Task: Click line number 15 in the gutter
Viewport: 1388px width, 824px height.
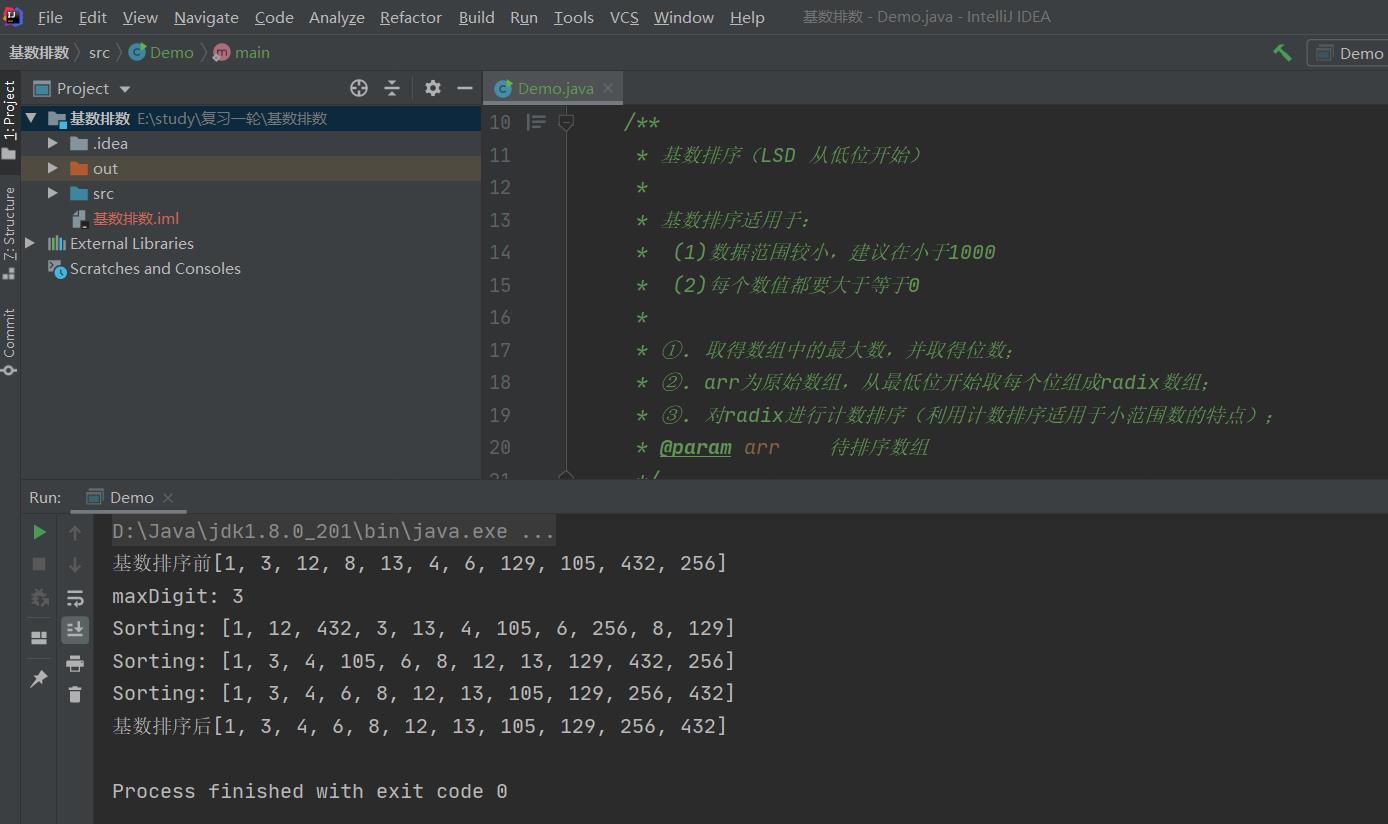Action: pos(500,286)
